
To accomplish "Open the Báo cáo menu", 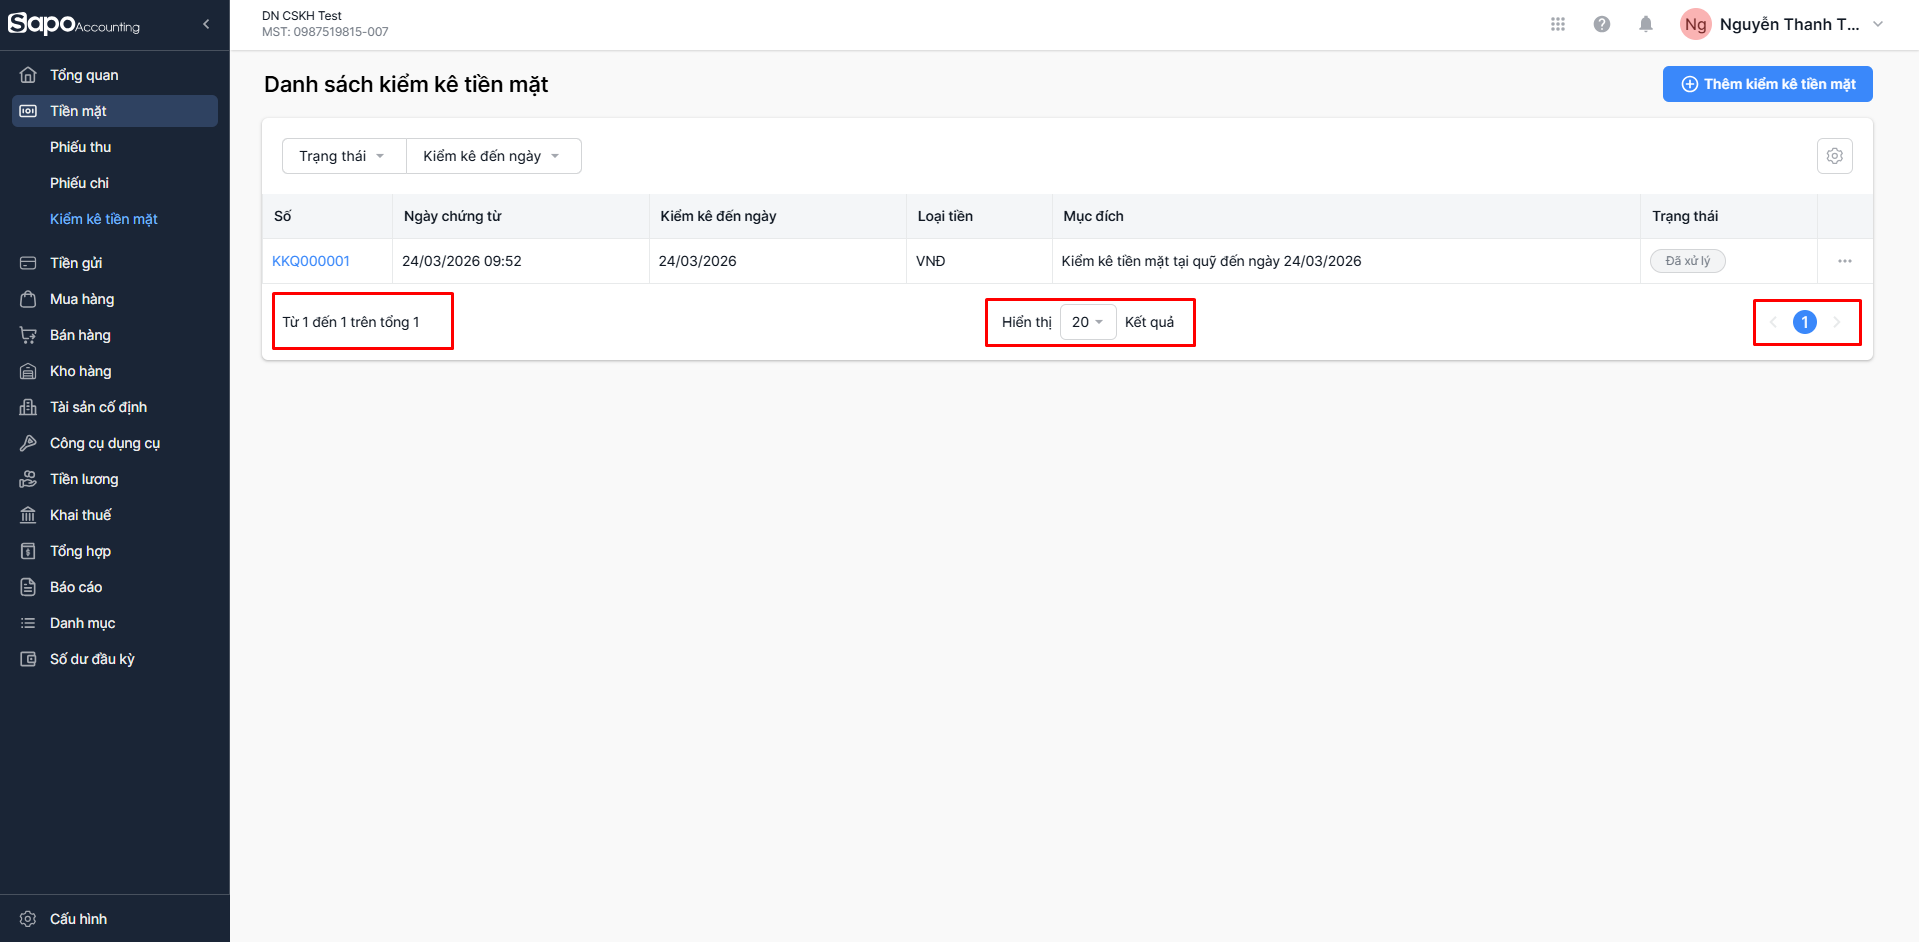I will [76, 587].
